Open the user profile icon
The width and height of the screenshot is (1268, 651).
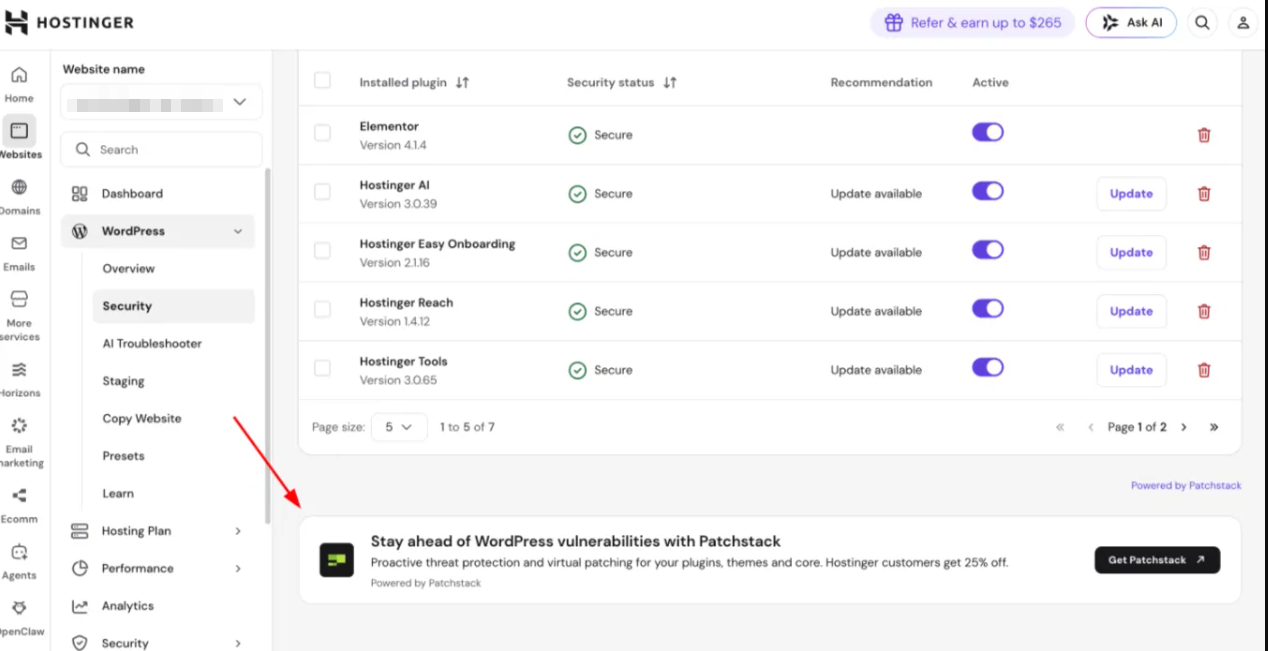coord(1243,22)
